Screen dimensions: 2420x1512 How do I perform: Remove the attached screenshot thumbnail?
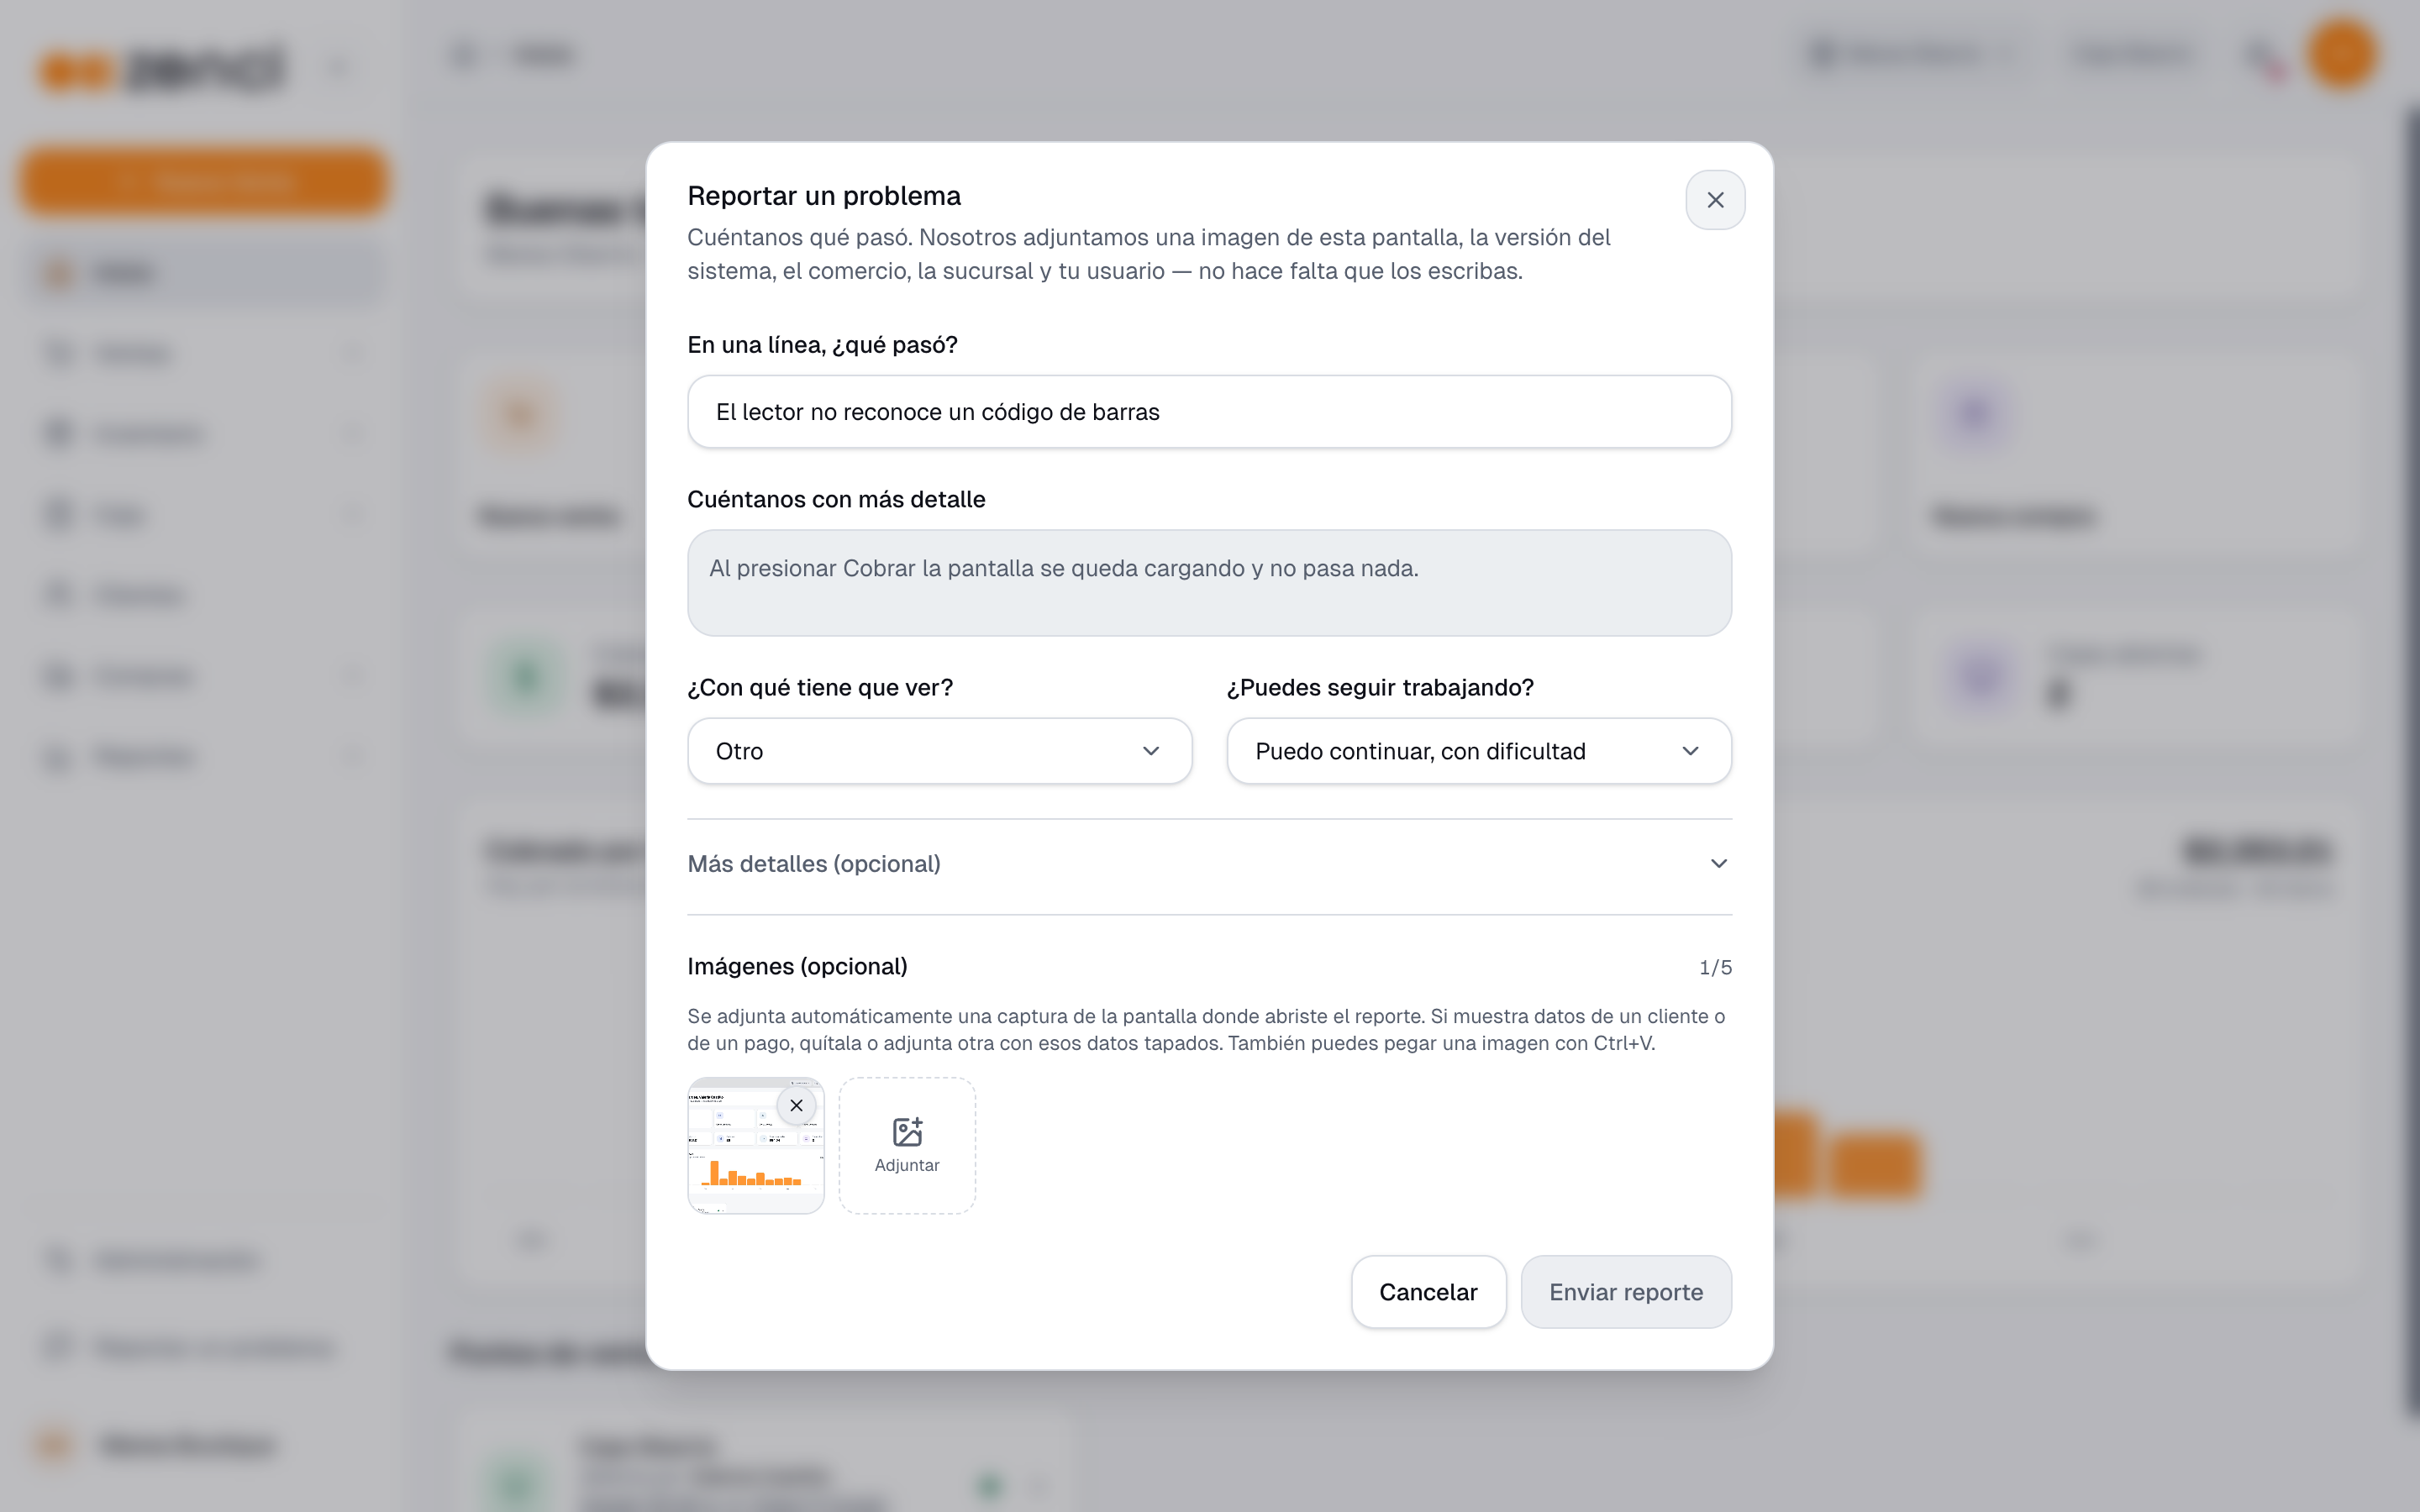pos(796,1105)
